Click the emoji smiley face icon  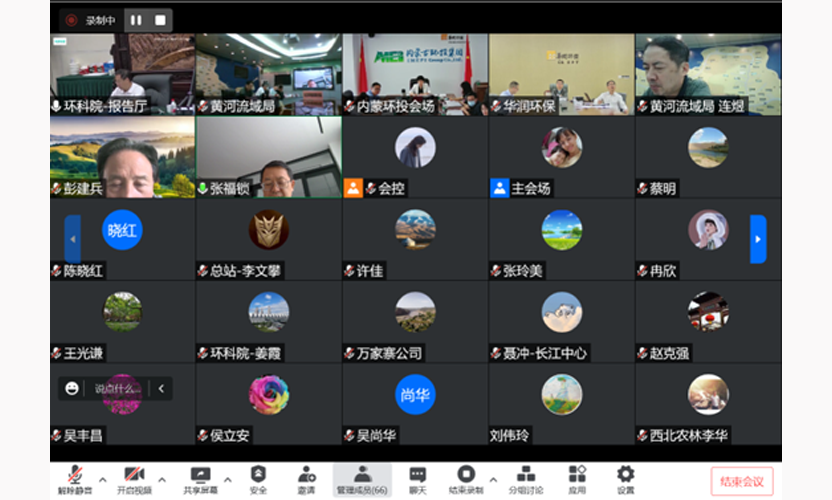[x=72, y=388]
